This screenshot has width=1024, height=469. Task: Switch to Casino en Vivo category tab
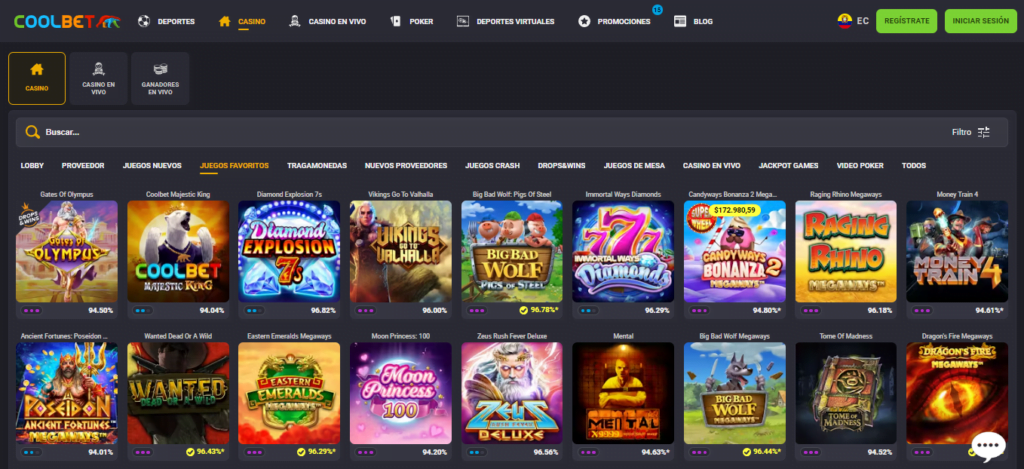(x=712, y=166)
